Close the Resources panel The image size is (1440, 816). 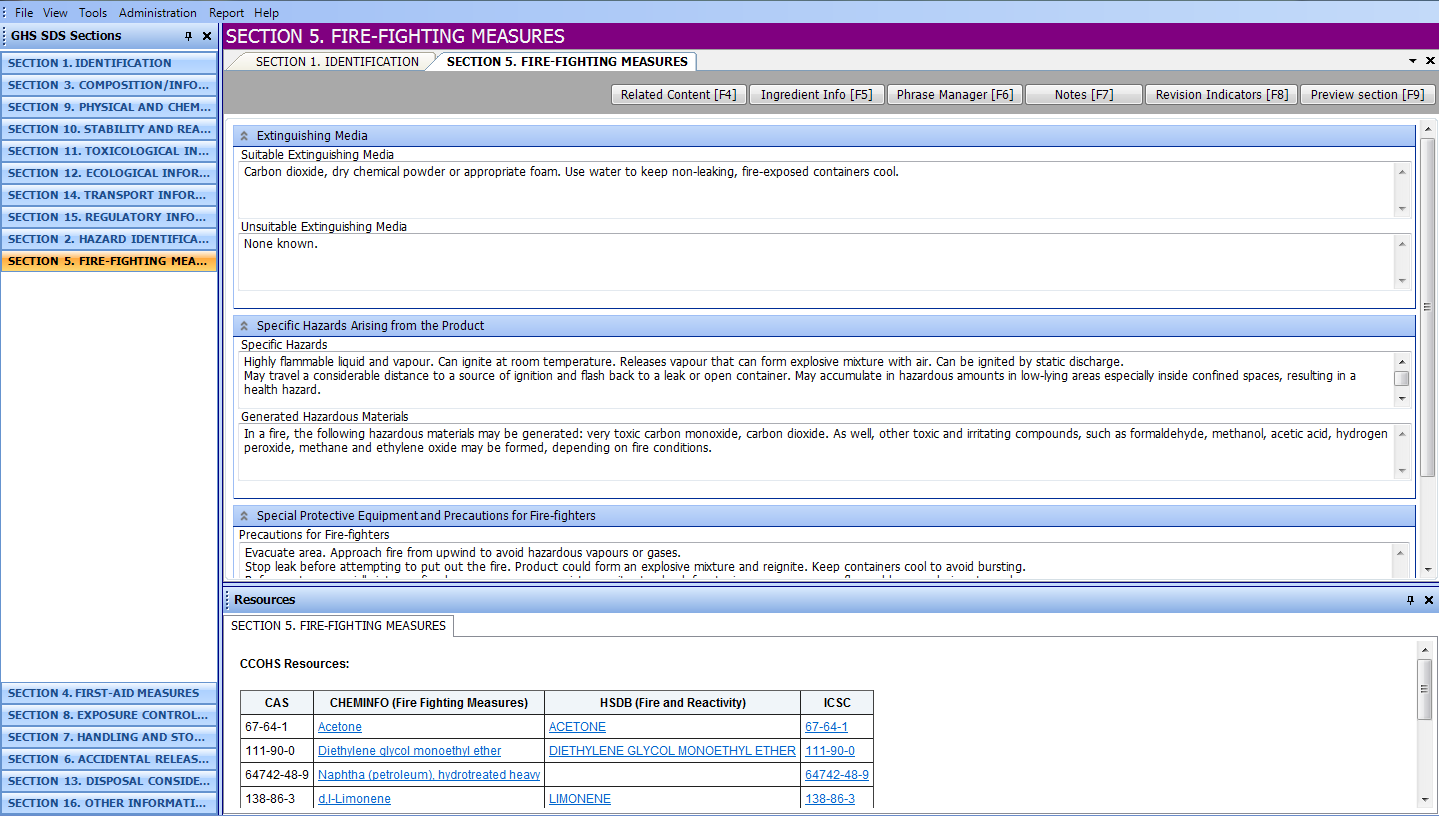point(1429,600)
